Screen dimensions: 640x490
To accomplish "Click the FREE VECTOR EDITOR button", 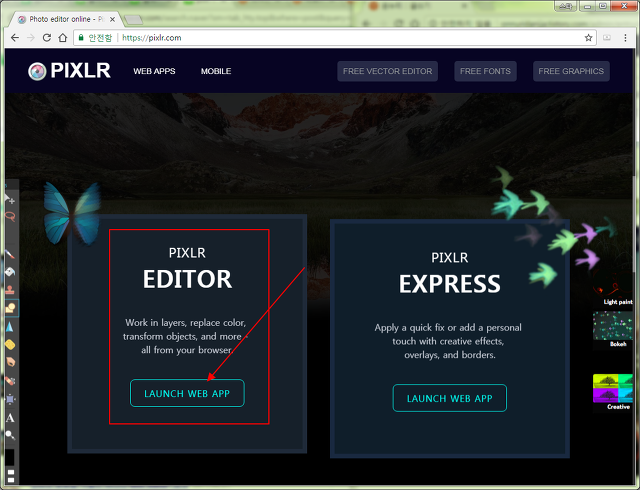I will pyautogui.click(x=387, y=71).
